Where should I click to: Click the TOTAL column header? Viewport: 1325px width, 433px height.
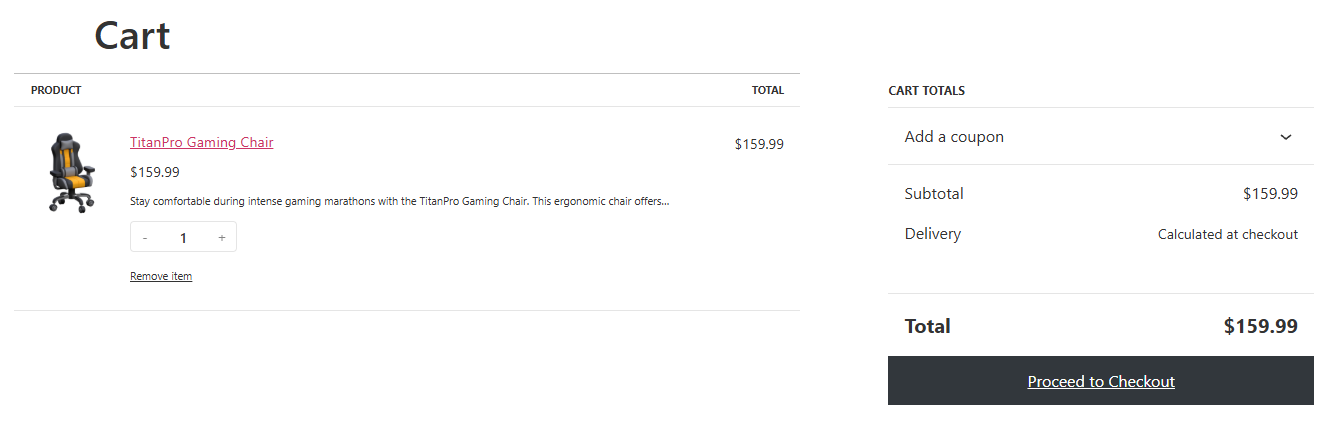tap(768, 90)
